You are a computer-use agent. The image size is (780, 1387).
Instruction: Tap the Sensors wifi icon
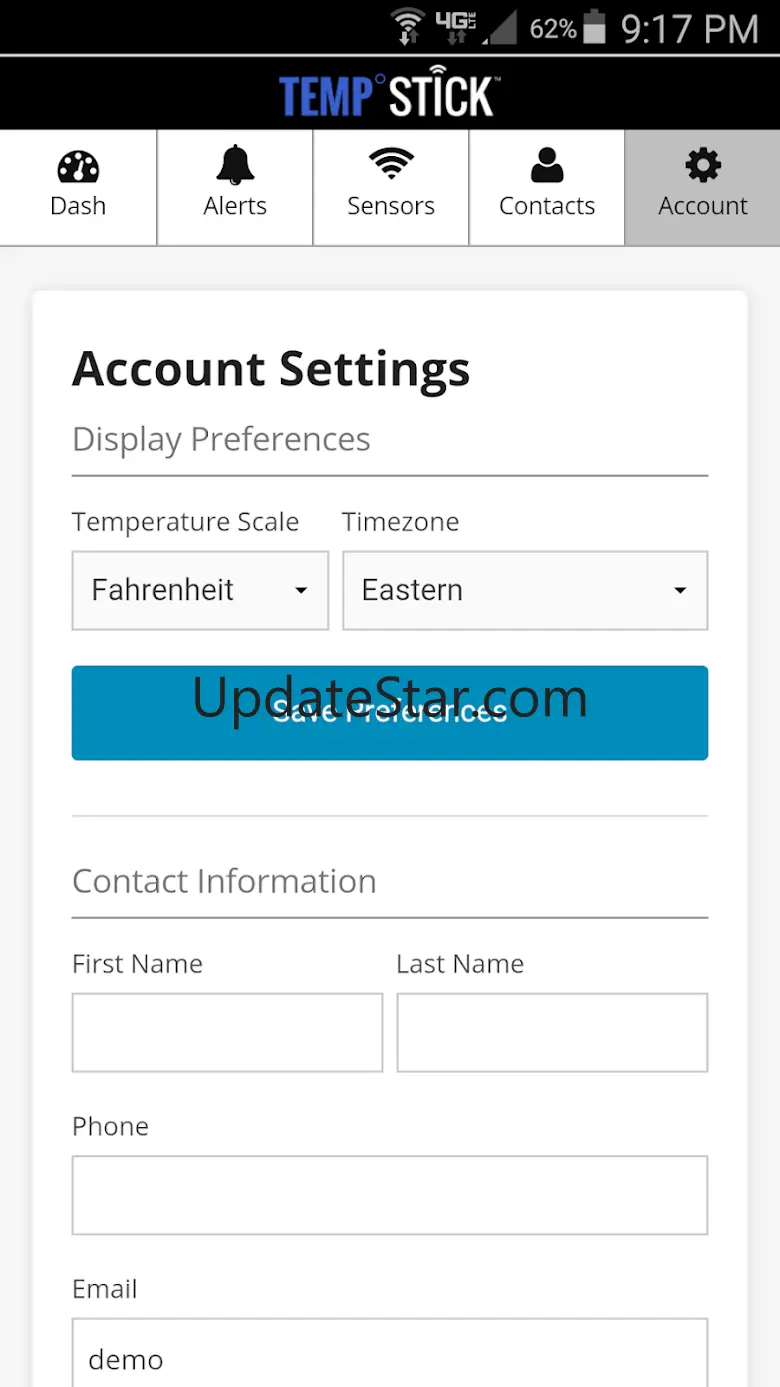(391, 164)
